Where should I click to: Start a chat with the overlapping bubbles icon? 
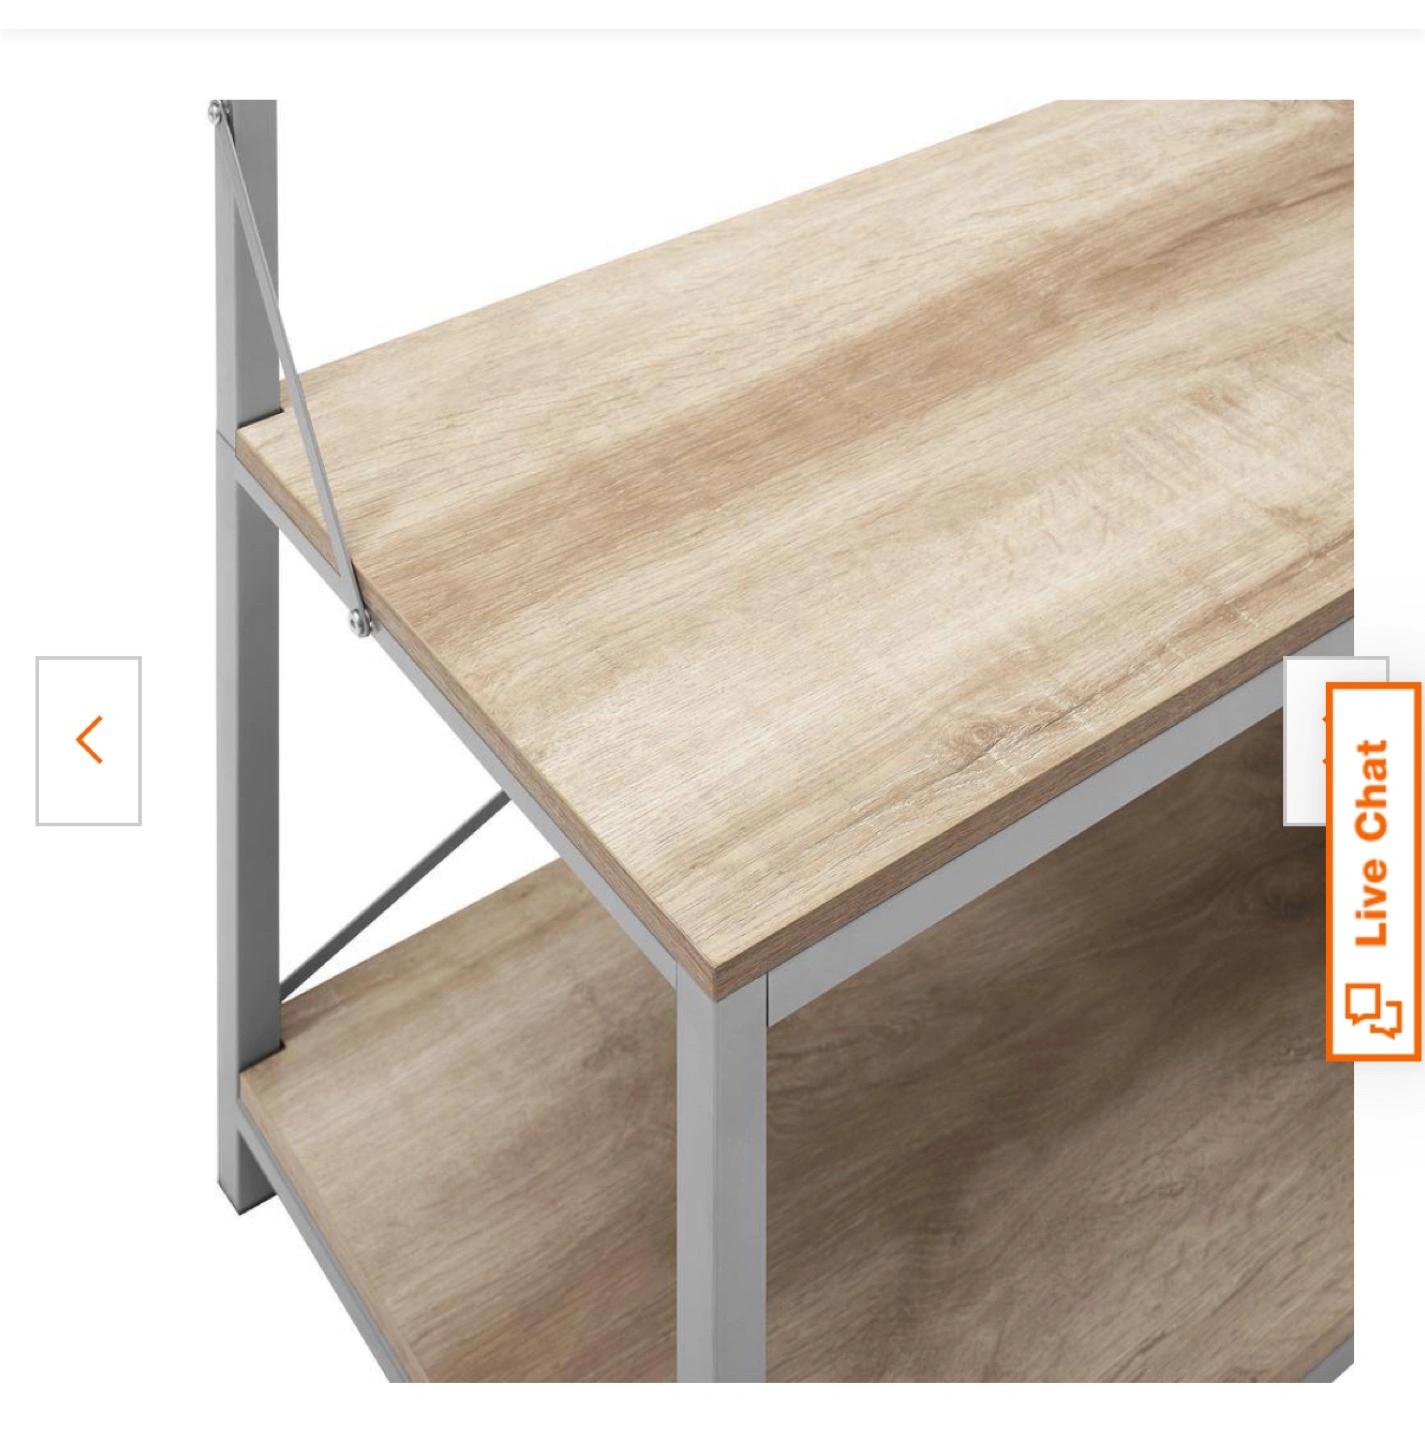click(x=1373, y=1011)
